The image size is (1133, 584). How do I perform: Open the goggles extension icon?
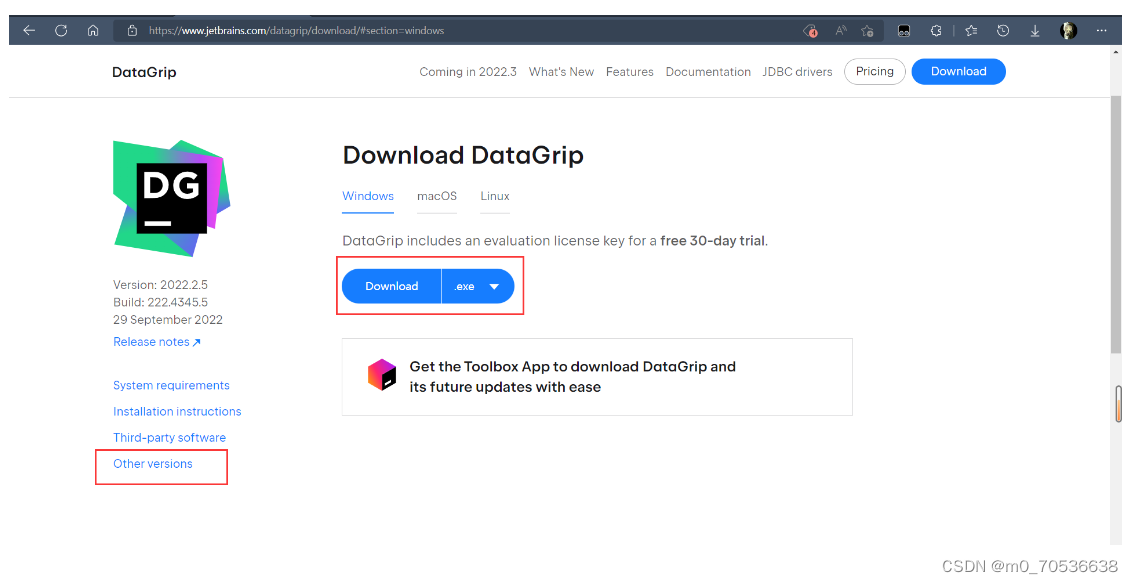(903, 30)
